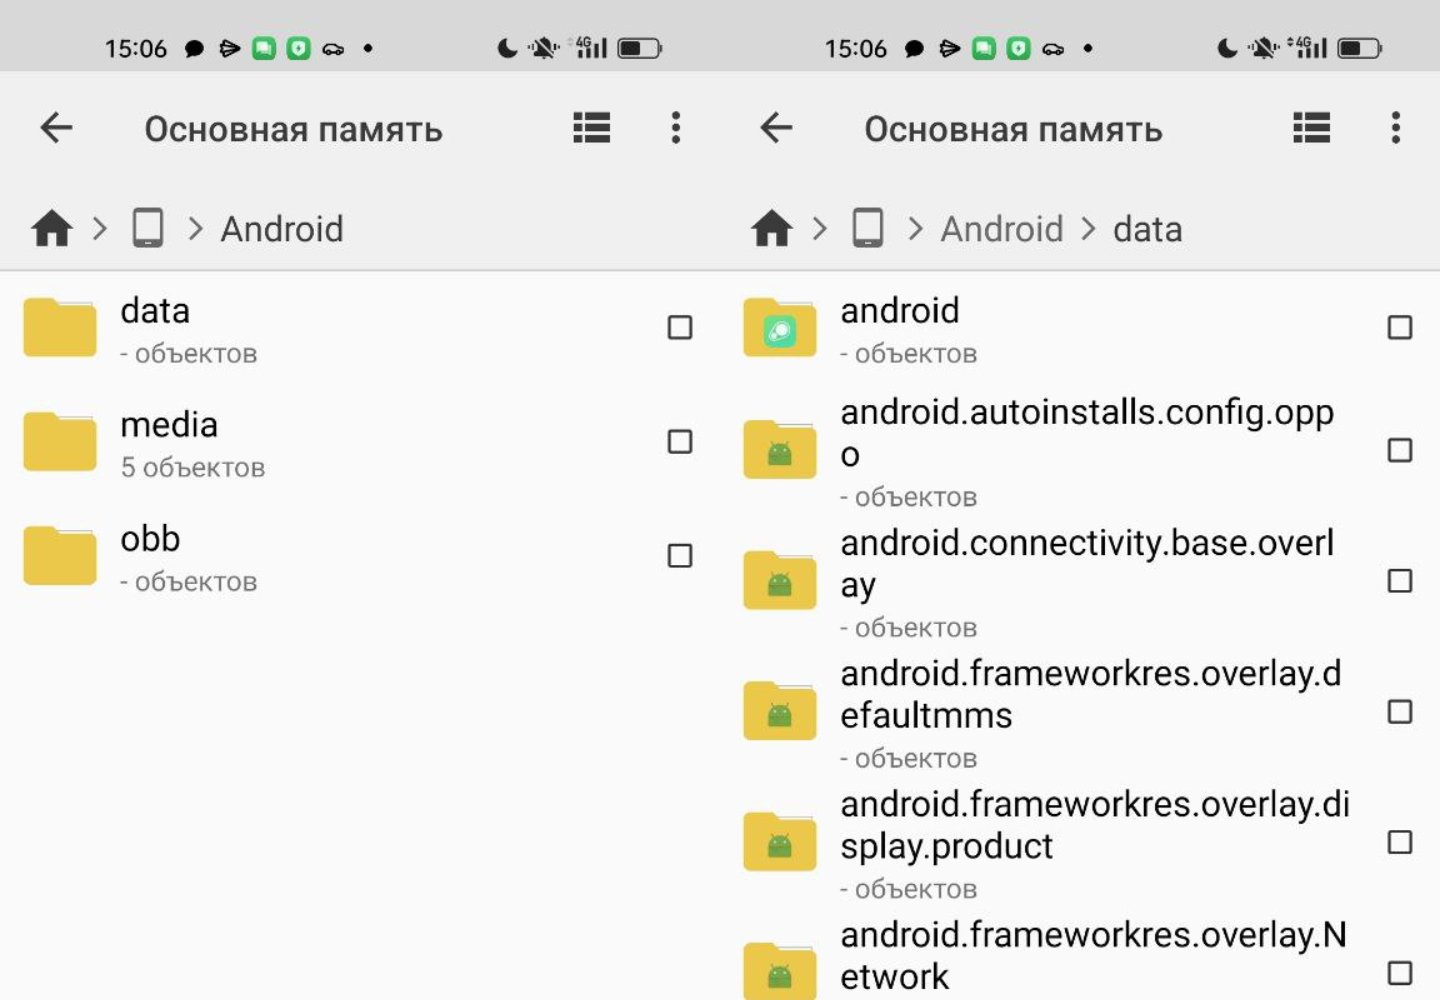This screenshot has height=1000, width=1440.
Task: Open android.frameworkres.overlay.Network folder icon
Action: pos(780,971)
